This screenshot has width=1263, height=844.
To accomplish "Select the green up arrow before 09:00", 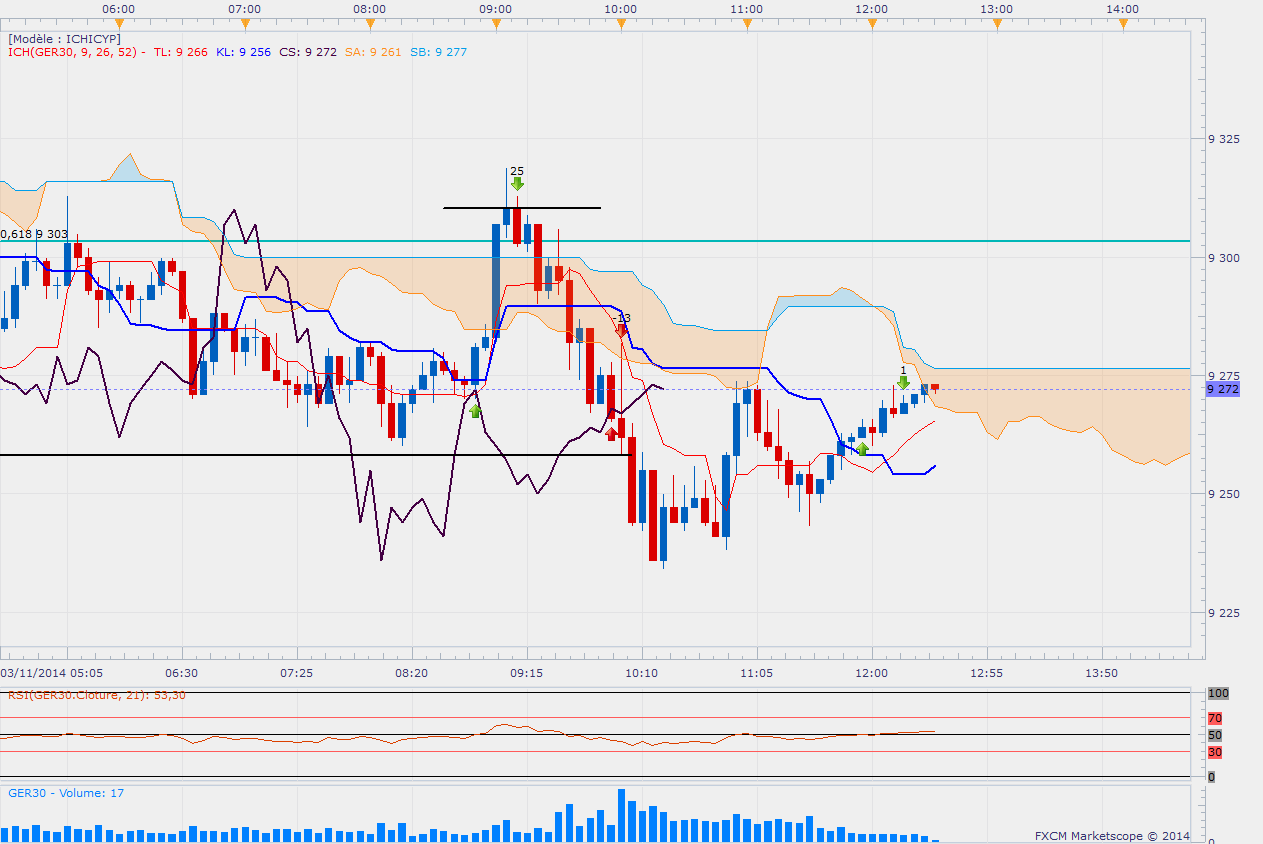I will [x=475, y=410].
